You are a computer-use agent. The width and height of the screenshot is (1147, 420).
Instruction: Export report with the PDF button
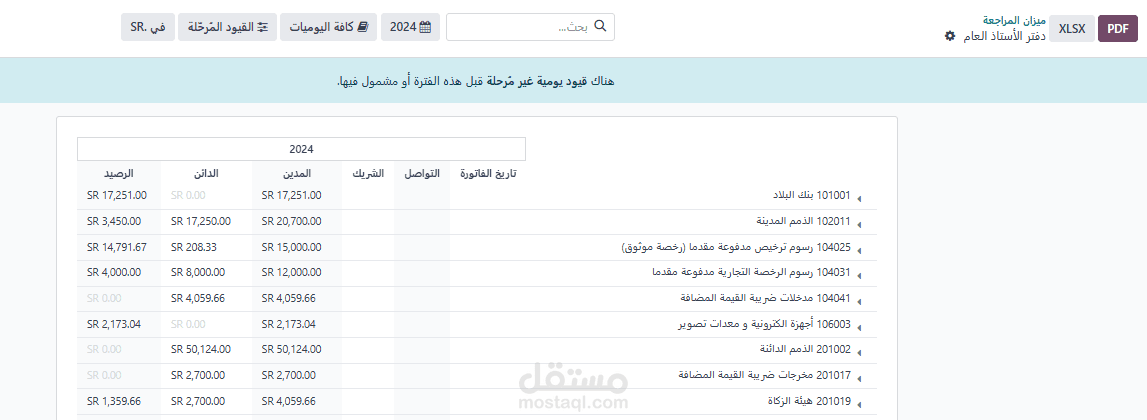coord(1118,28)
